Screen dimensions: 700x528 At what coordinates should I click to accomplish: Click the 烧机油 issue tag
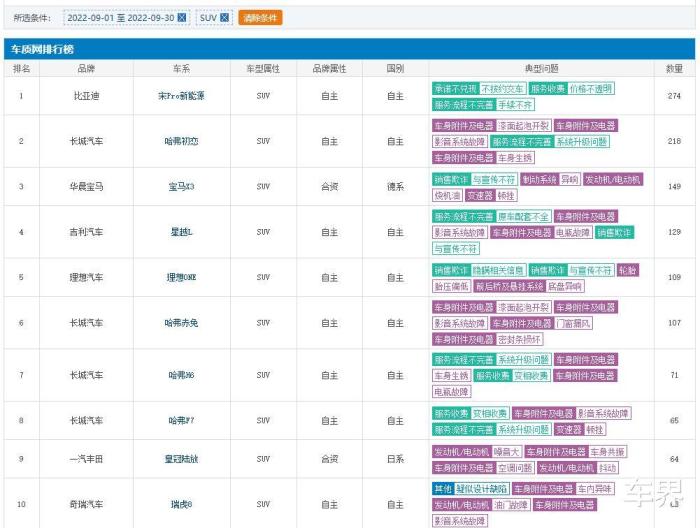click(448, 195)
